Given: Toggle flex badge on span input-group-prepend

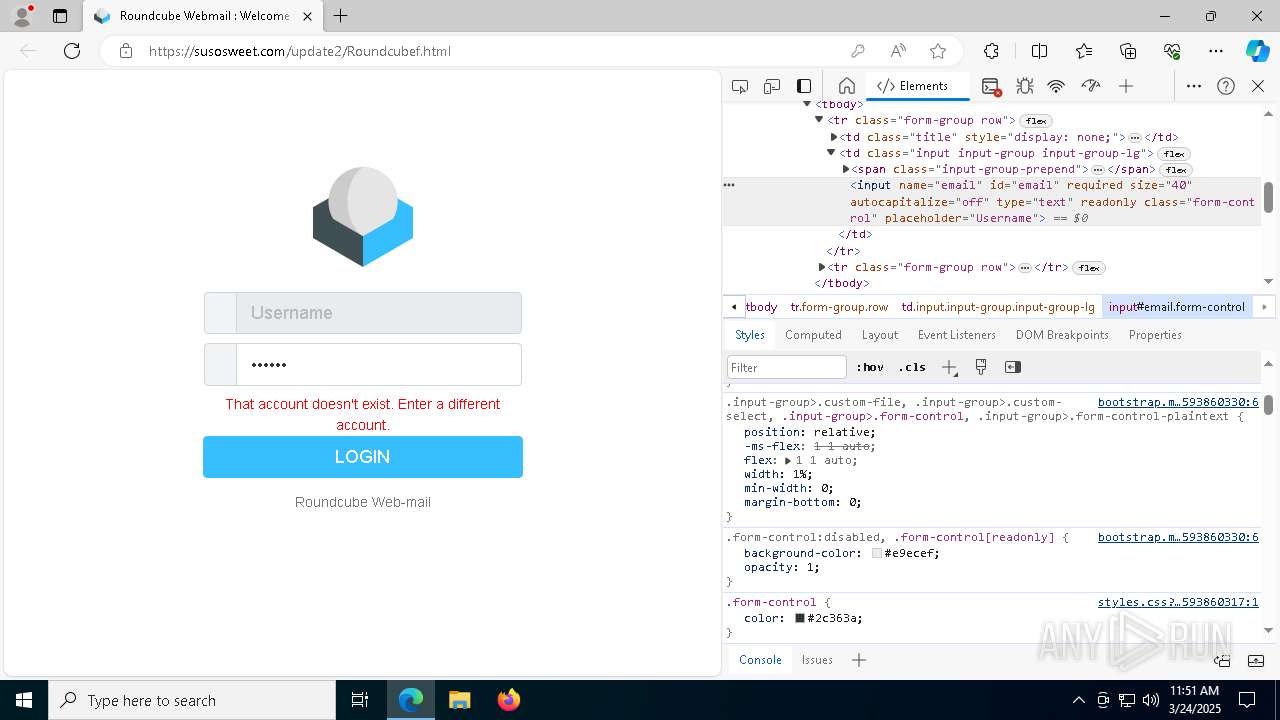Looking at the screenshot, I should pos(1175,170).
